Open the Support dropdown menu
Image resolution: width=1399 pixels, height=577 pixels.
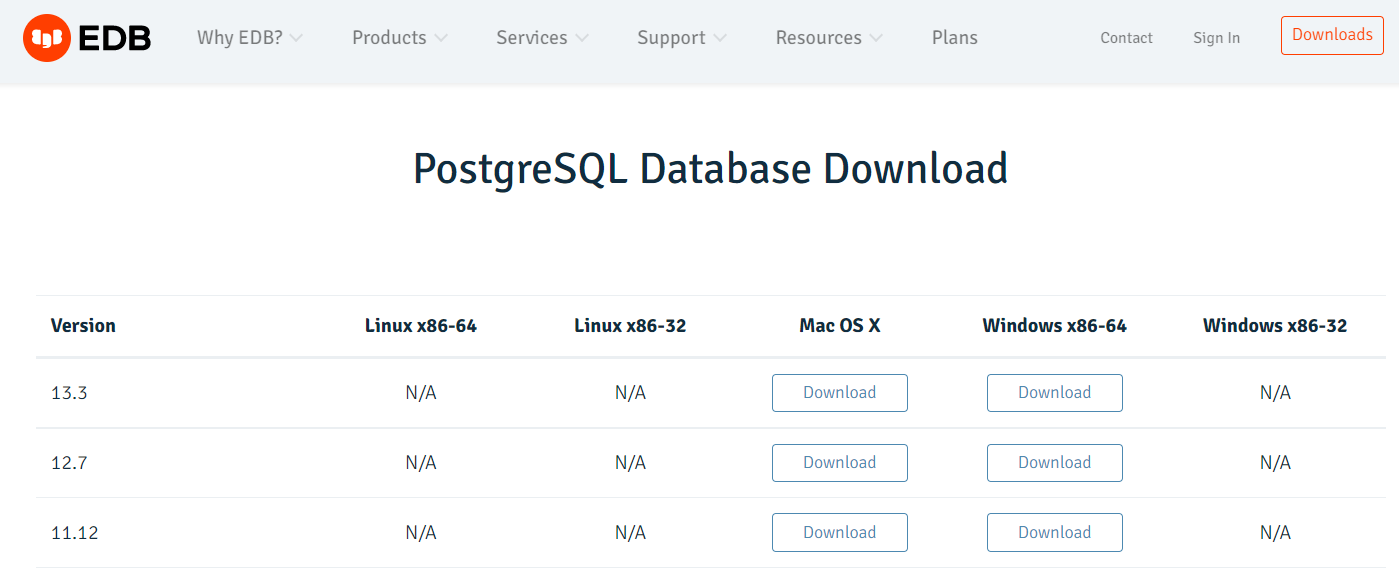(680, 37)
